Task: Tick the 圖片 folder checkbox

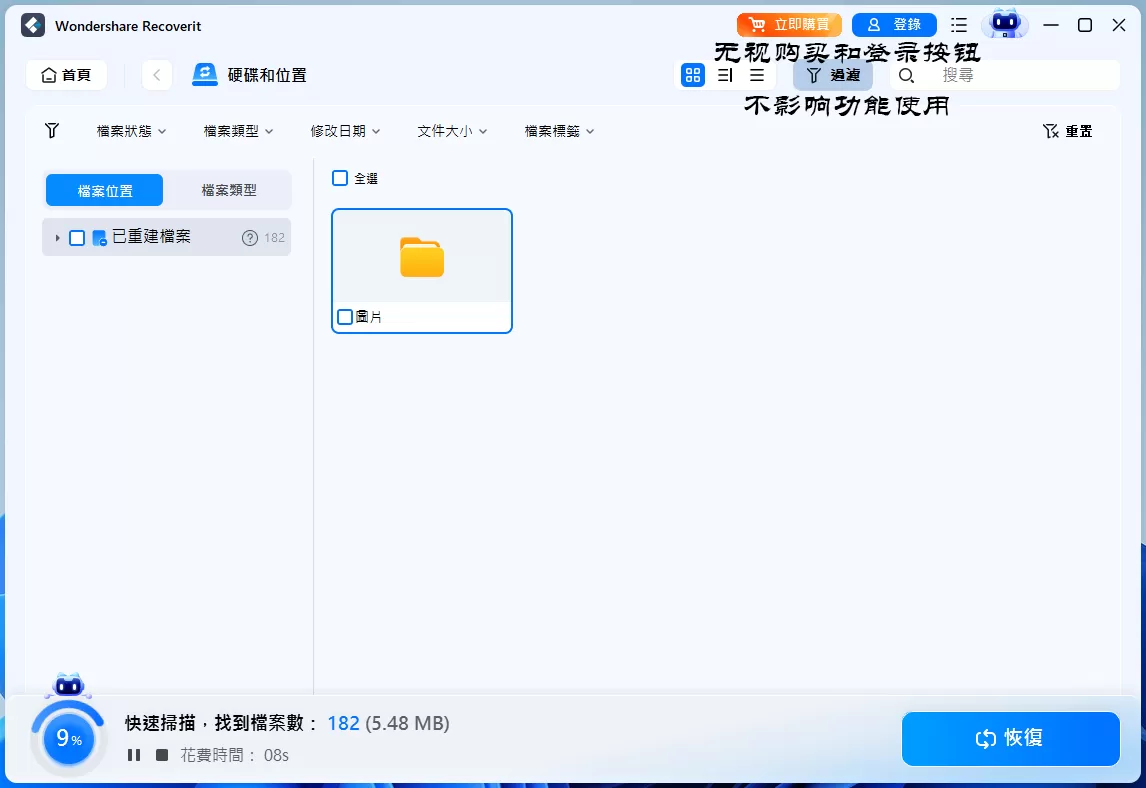Action: click(345, 316)
